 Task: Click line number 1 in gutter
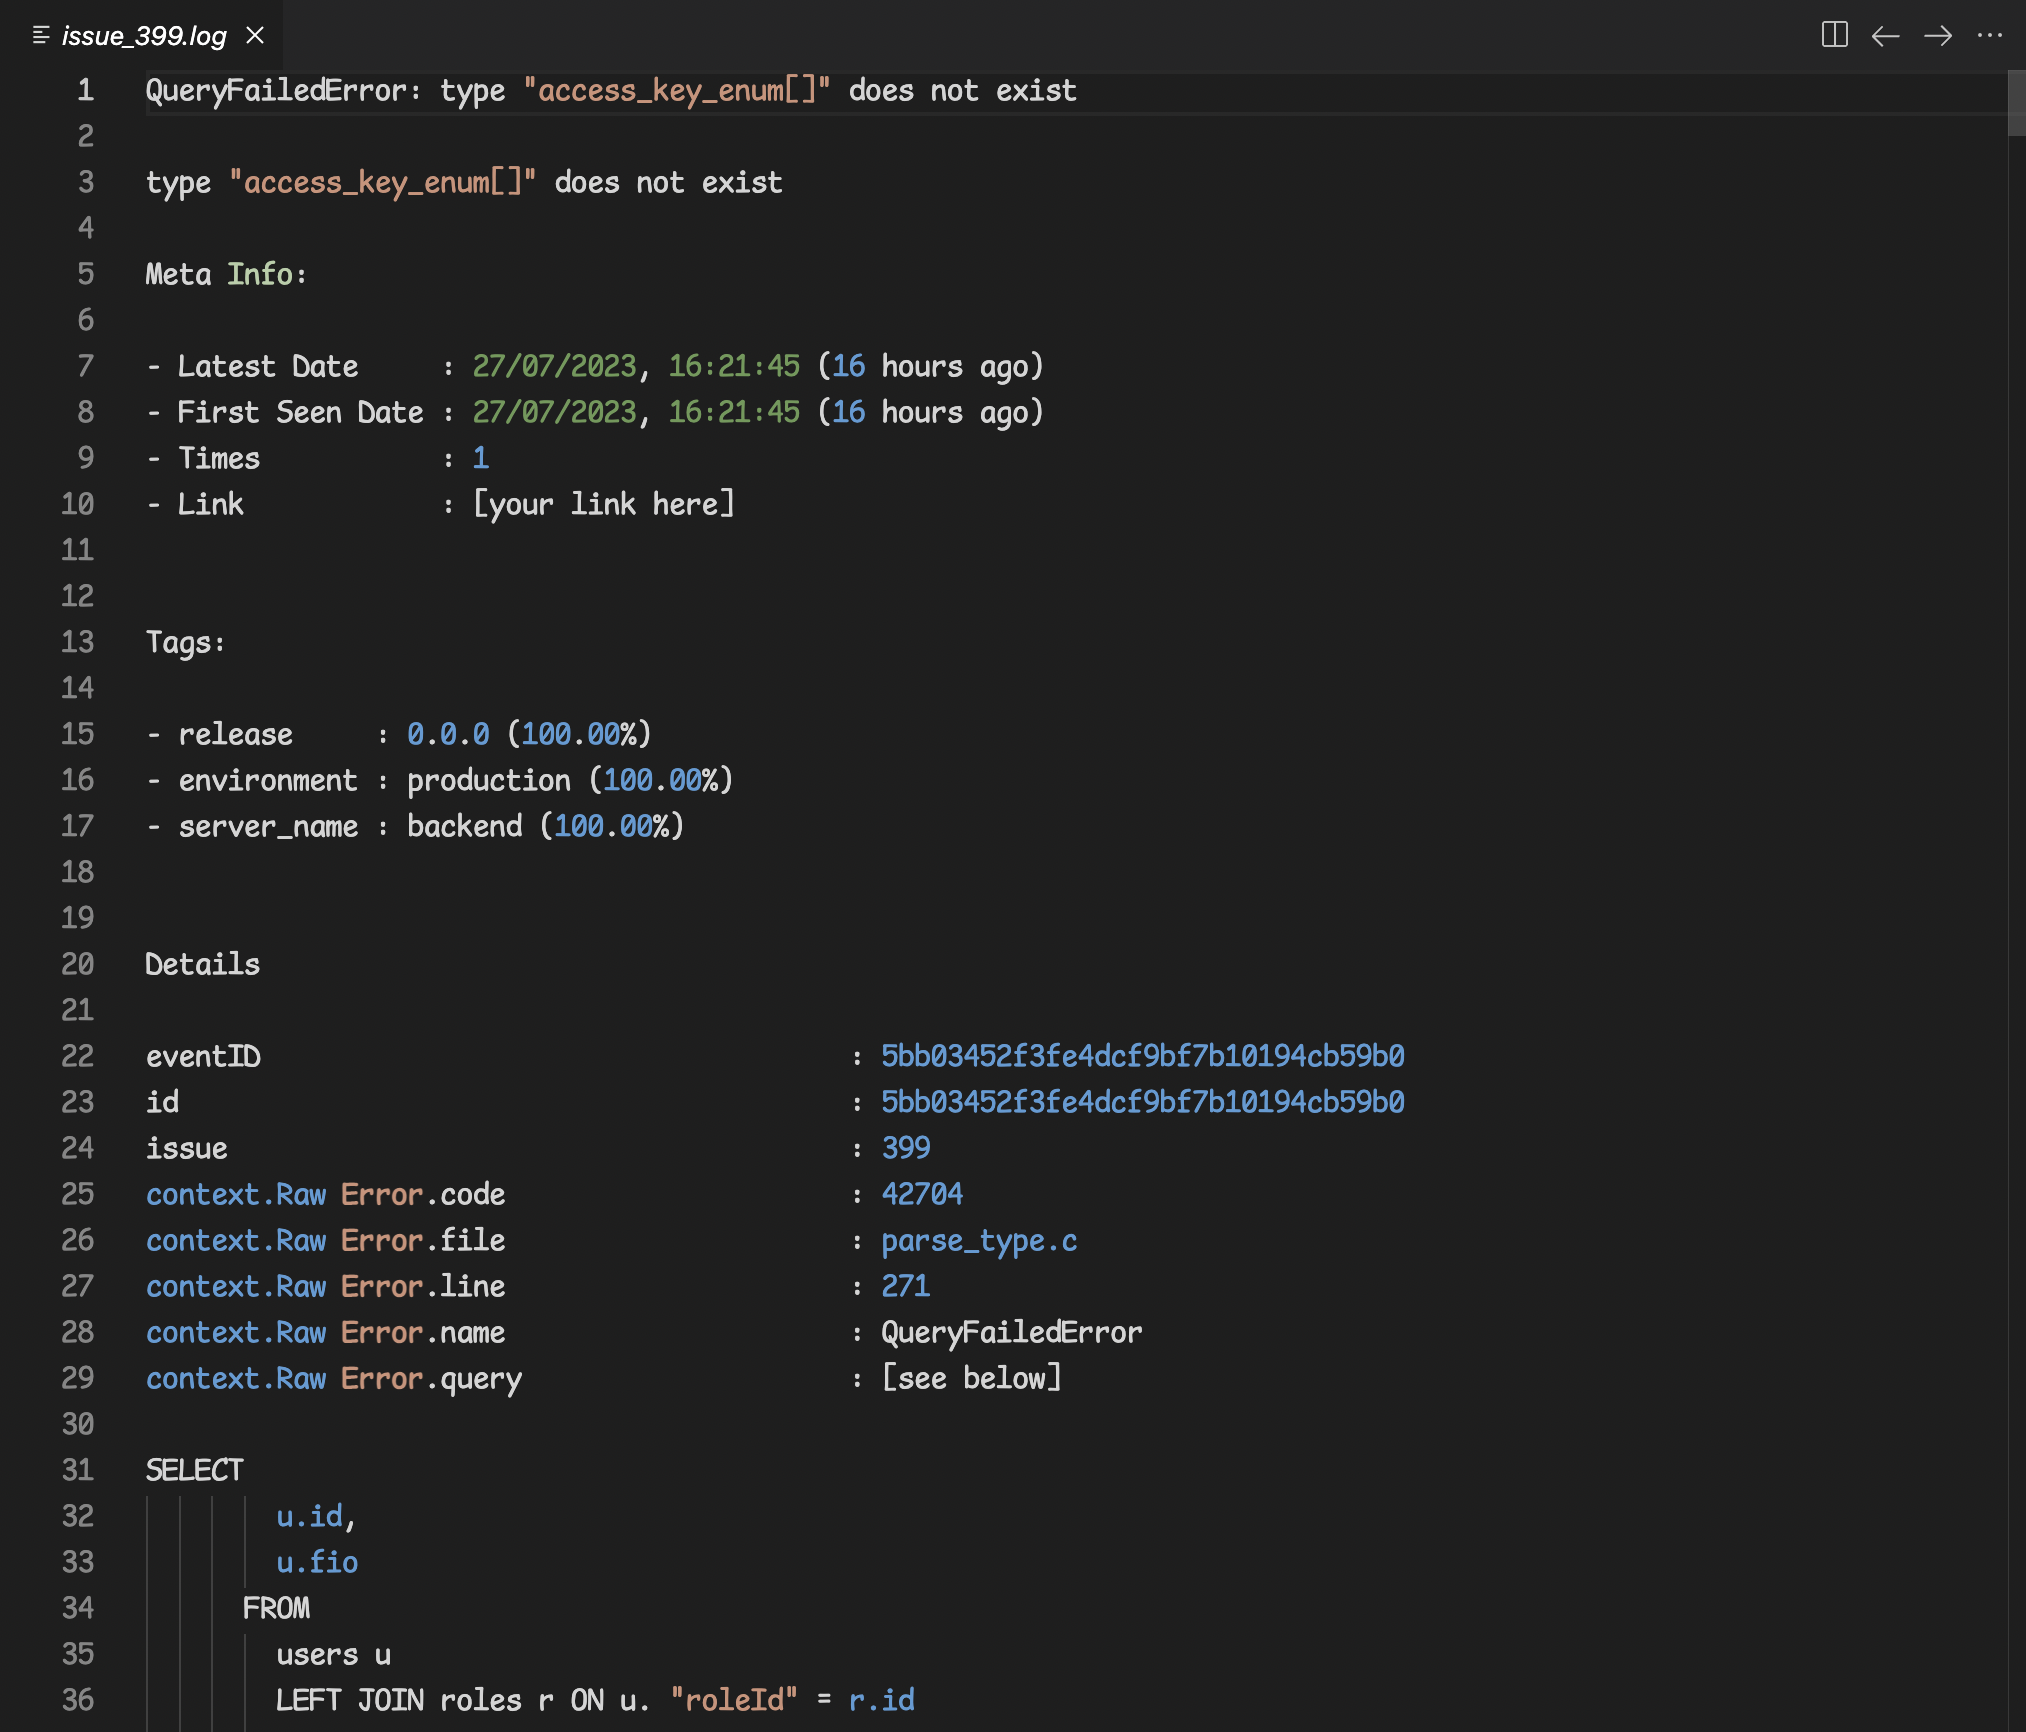86,90
